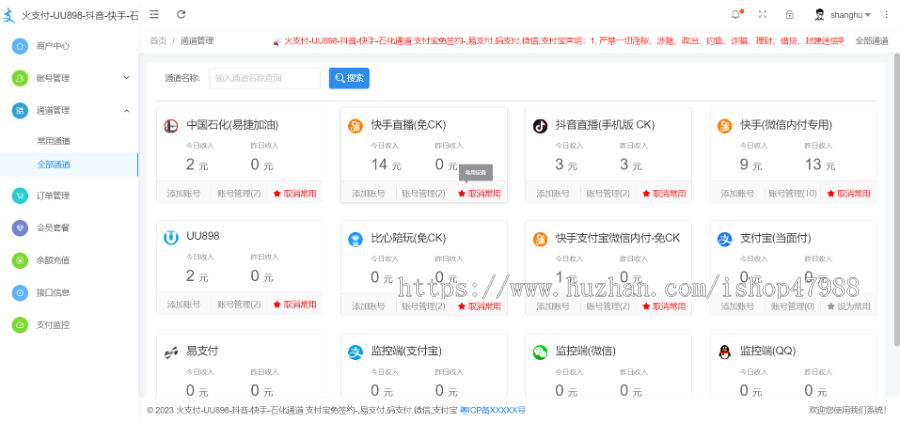Click the 比心陪玩 channel logo

355,239
